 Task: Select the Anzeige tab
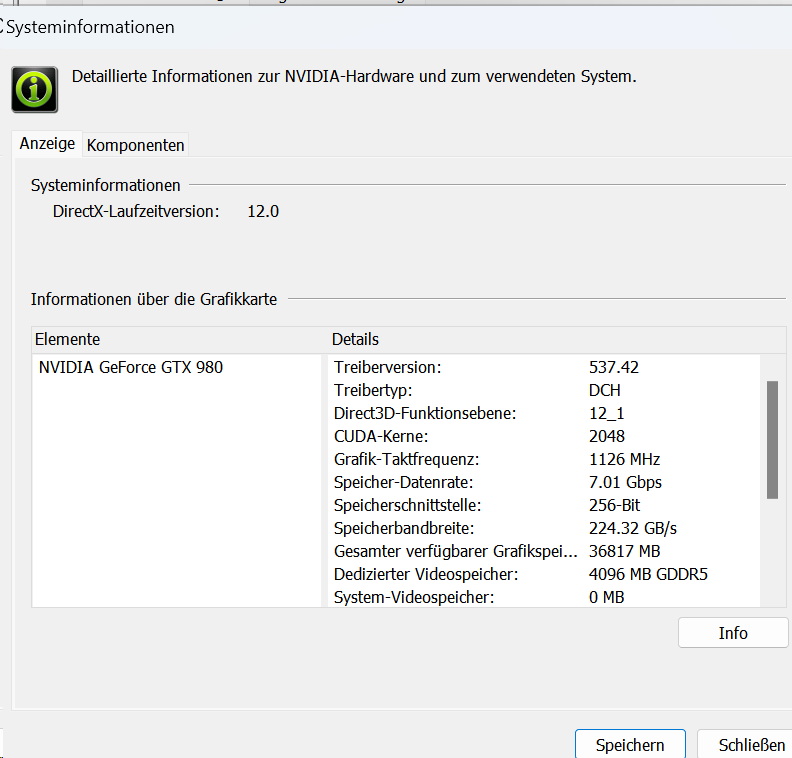(x=47, y=144)
